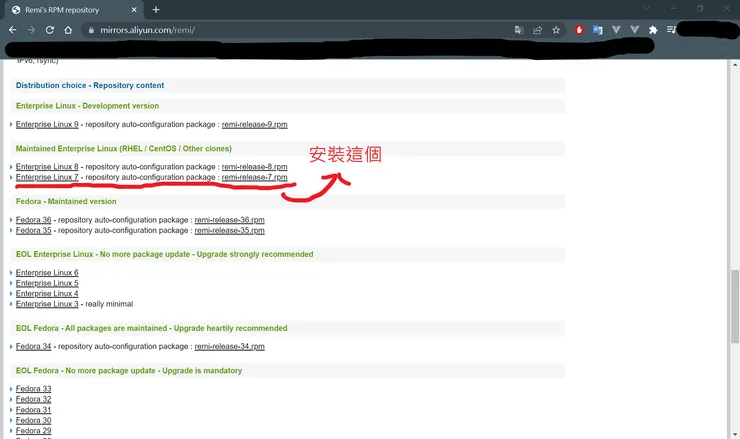
Task: Open the Enterprise Linux 6 link
Action: (47, 272)
